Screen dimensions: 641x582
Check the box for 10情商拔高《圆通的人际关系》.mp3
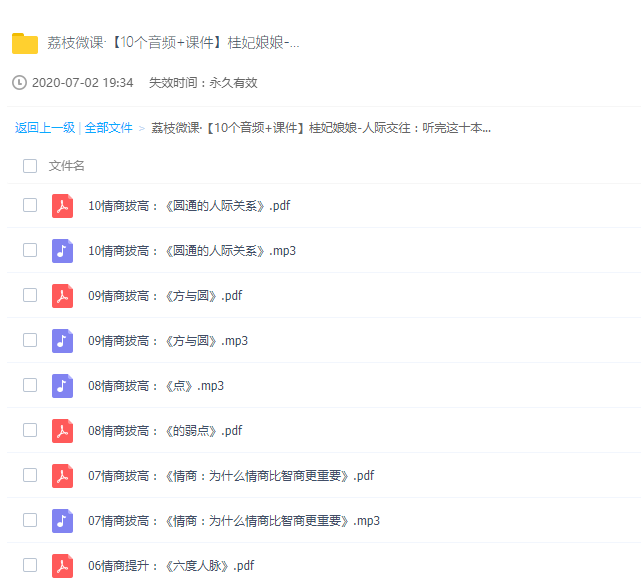[x=30, y=250]
